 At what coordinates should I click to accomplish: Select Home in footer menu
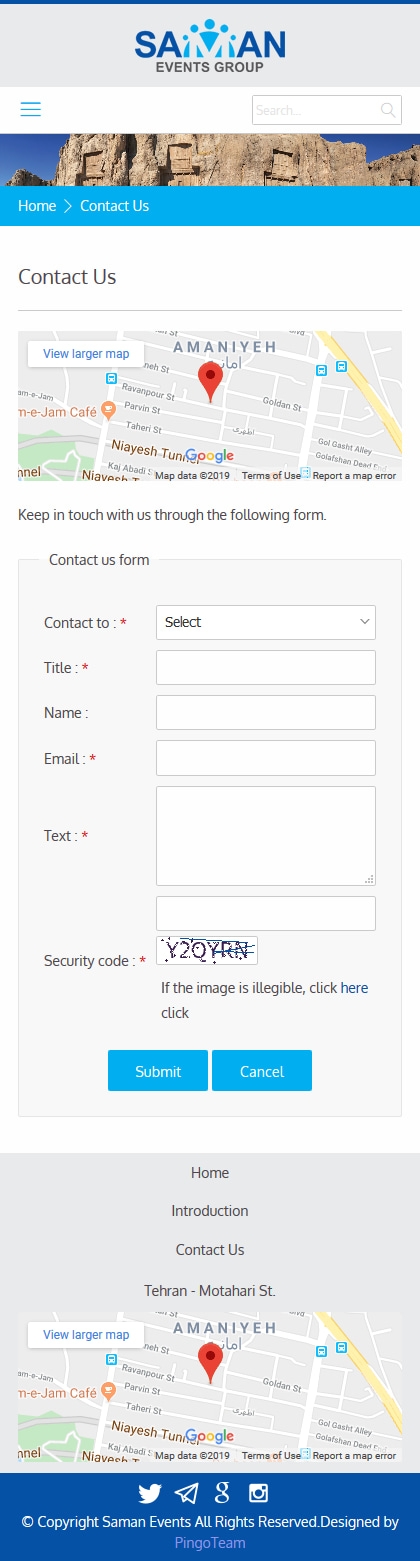click(x=210, y=1173)
